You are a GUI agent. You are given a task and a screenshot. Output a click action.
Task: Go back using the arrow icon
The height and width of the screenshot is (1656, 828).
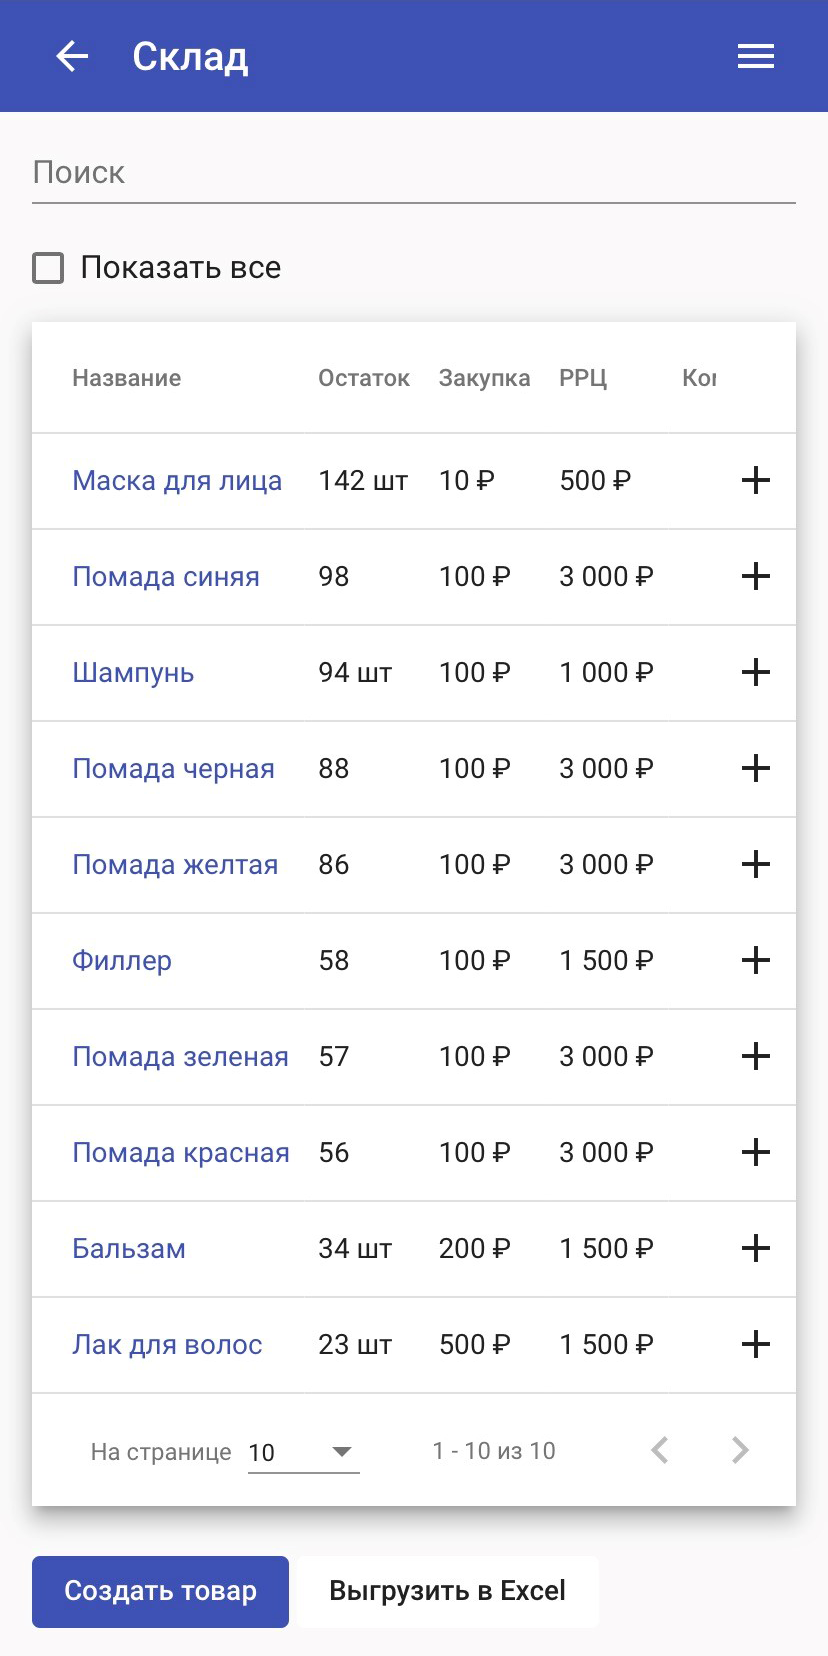pyautogui.click(x=72, y=57)
